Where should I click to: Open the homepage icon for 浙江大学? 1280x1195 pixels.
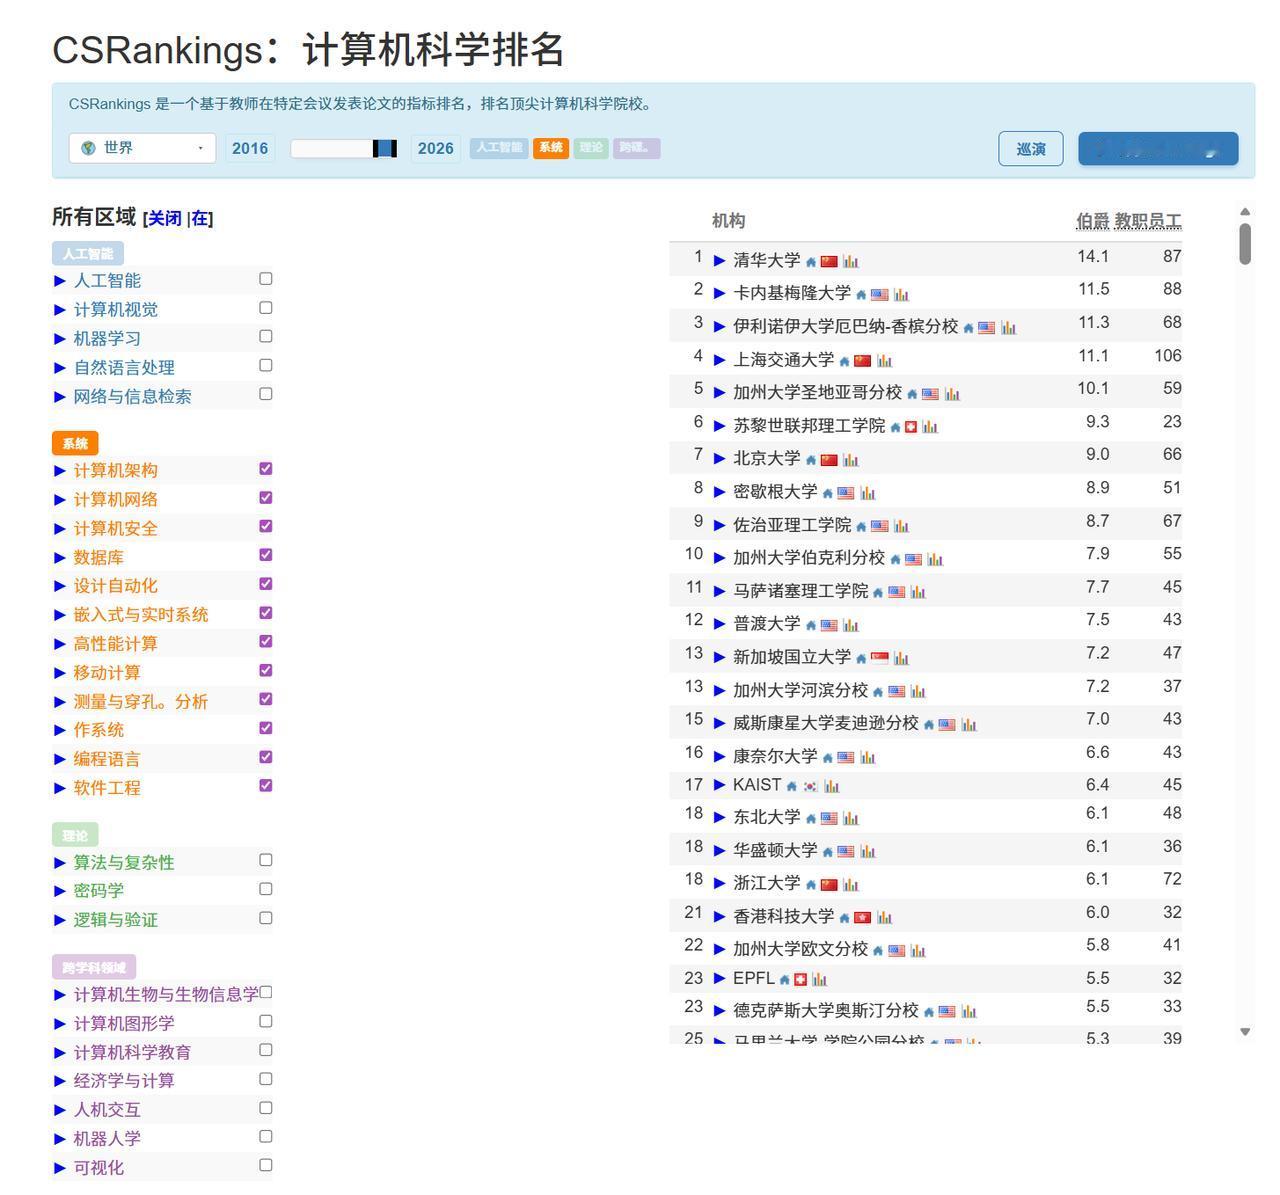click(x=811, y=884)
